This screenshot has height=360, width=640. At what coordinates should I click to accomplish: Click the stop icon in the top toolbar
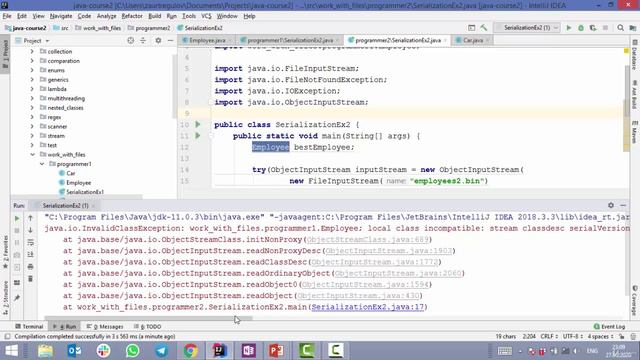tap(605, 28)
